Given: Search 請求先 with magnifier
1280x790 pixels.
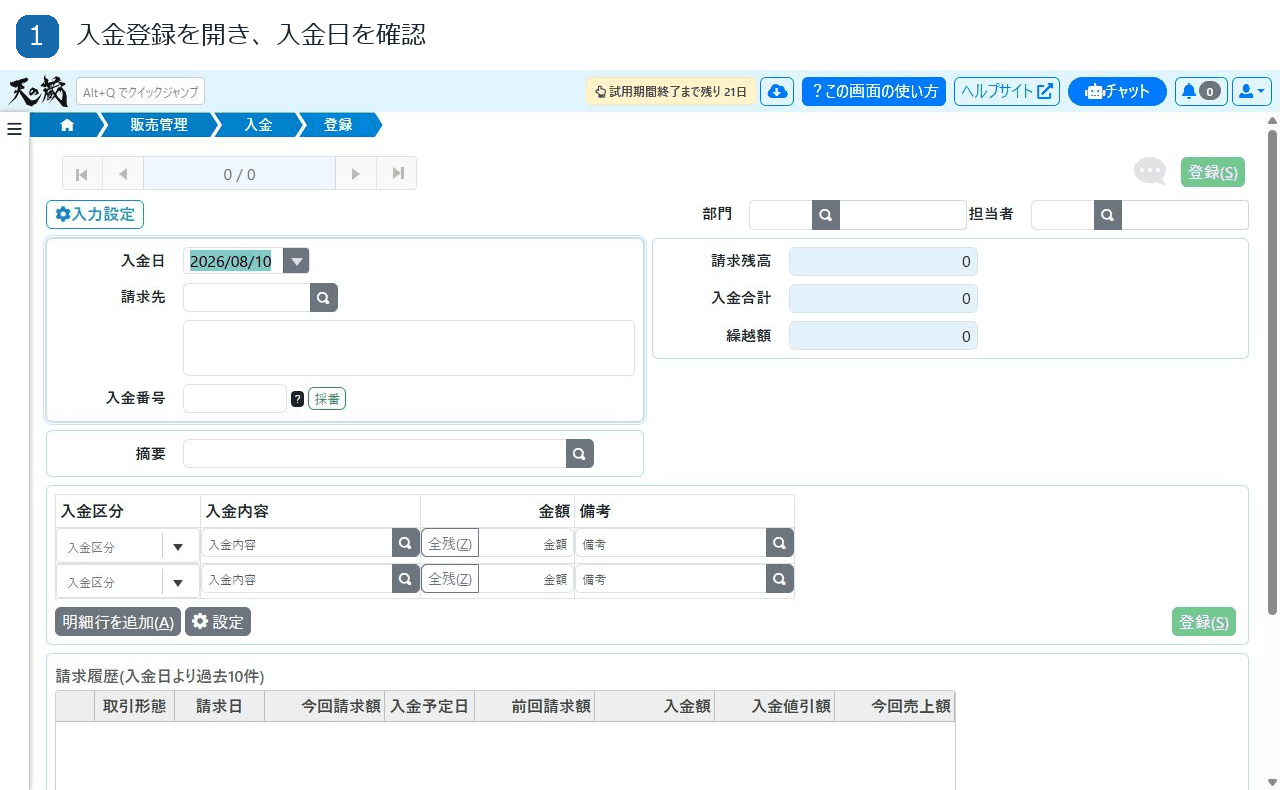Looking at the screenshot, I should point(324,297).
